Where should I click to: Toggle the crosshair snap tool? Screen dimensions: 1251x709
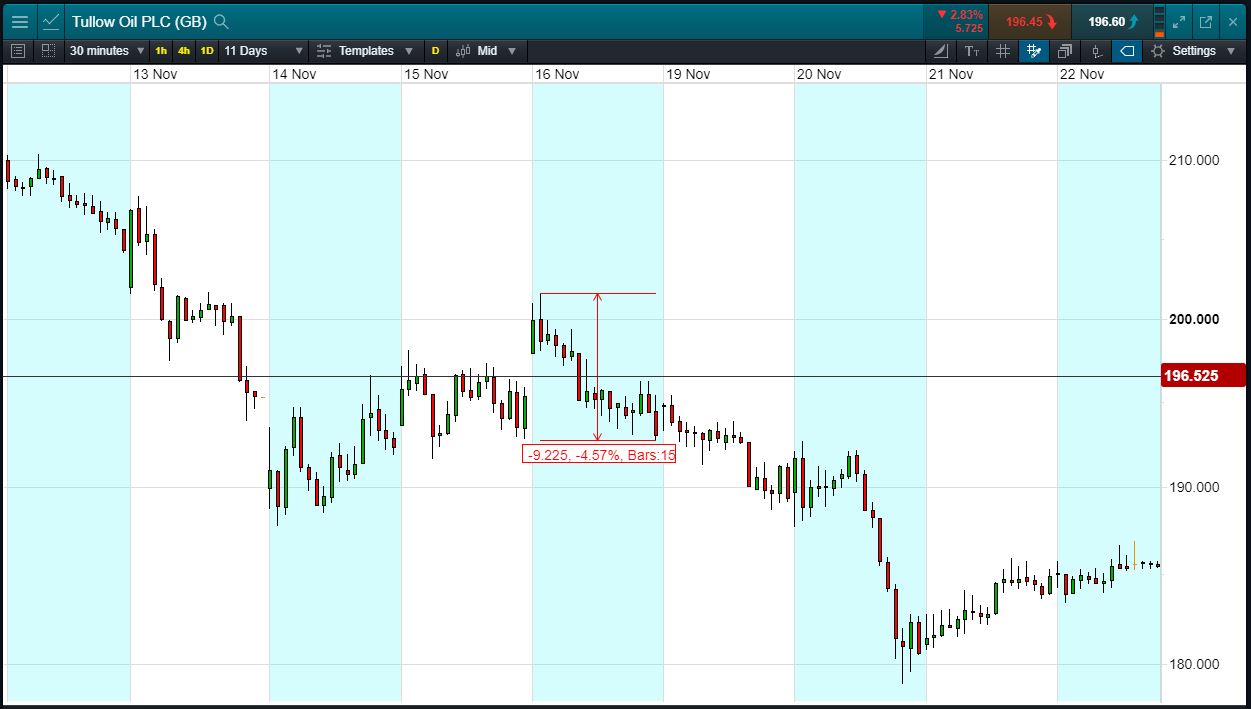point(1034,50)
